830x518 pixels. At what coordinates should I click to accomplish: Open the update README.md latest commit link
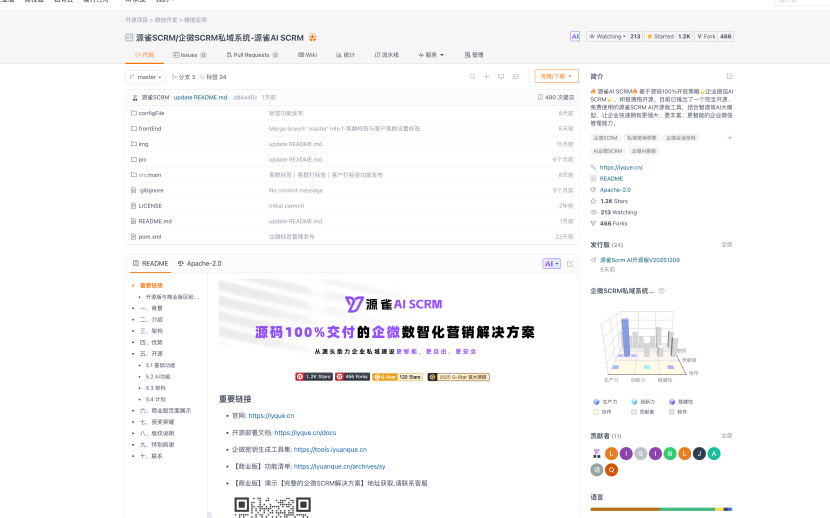201,97
